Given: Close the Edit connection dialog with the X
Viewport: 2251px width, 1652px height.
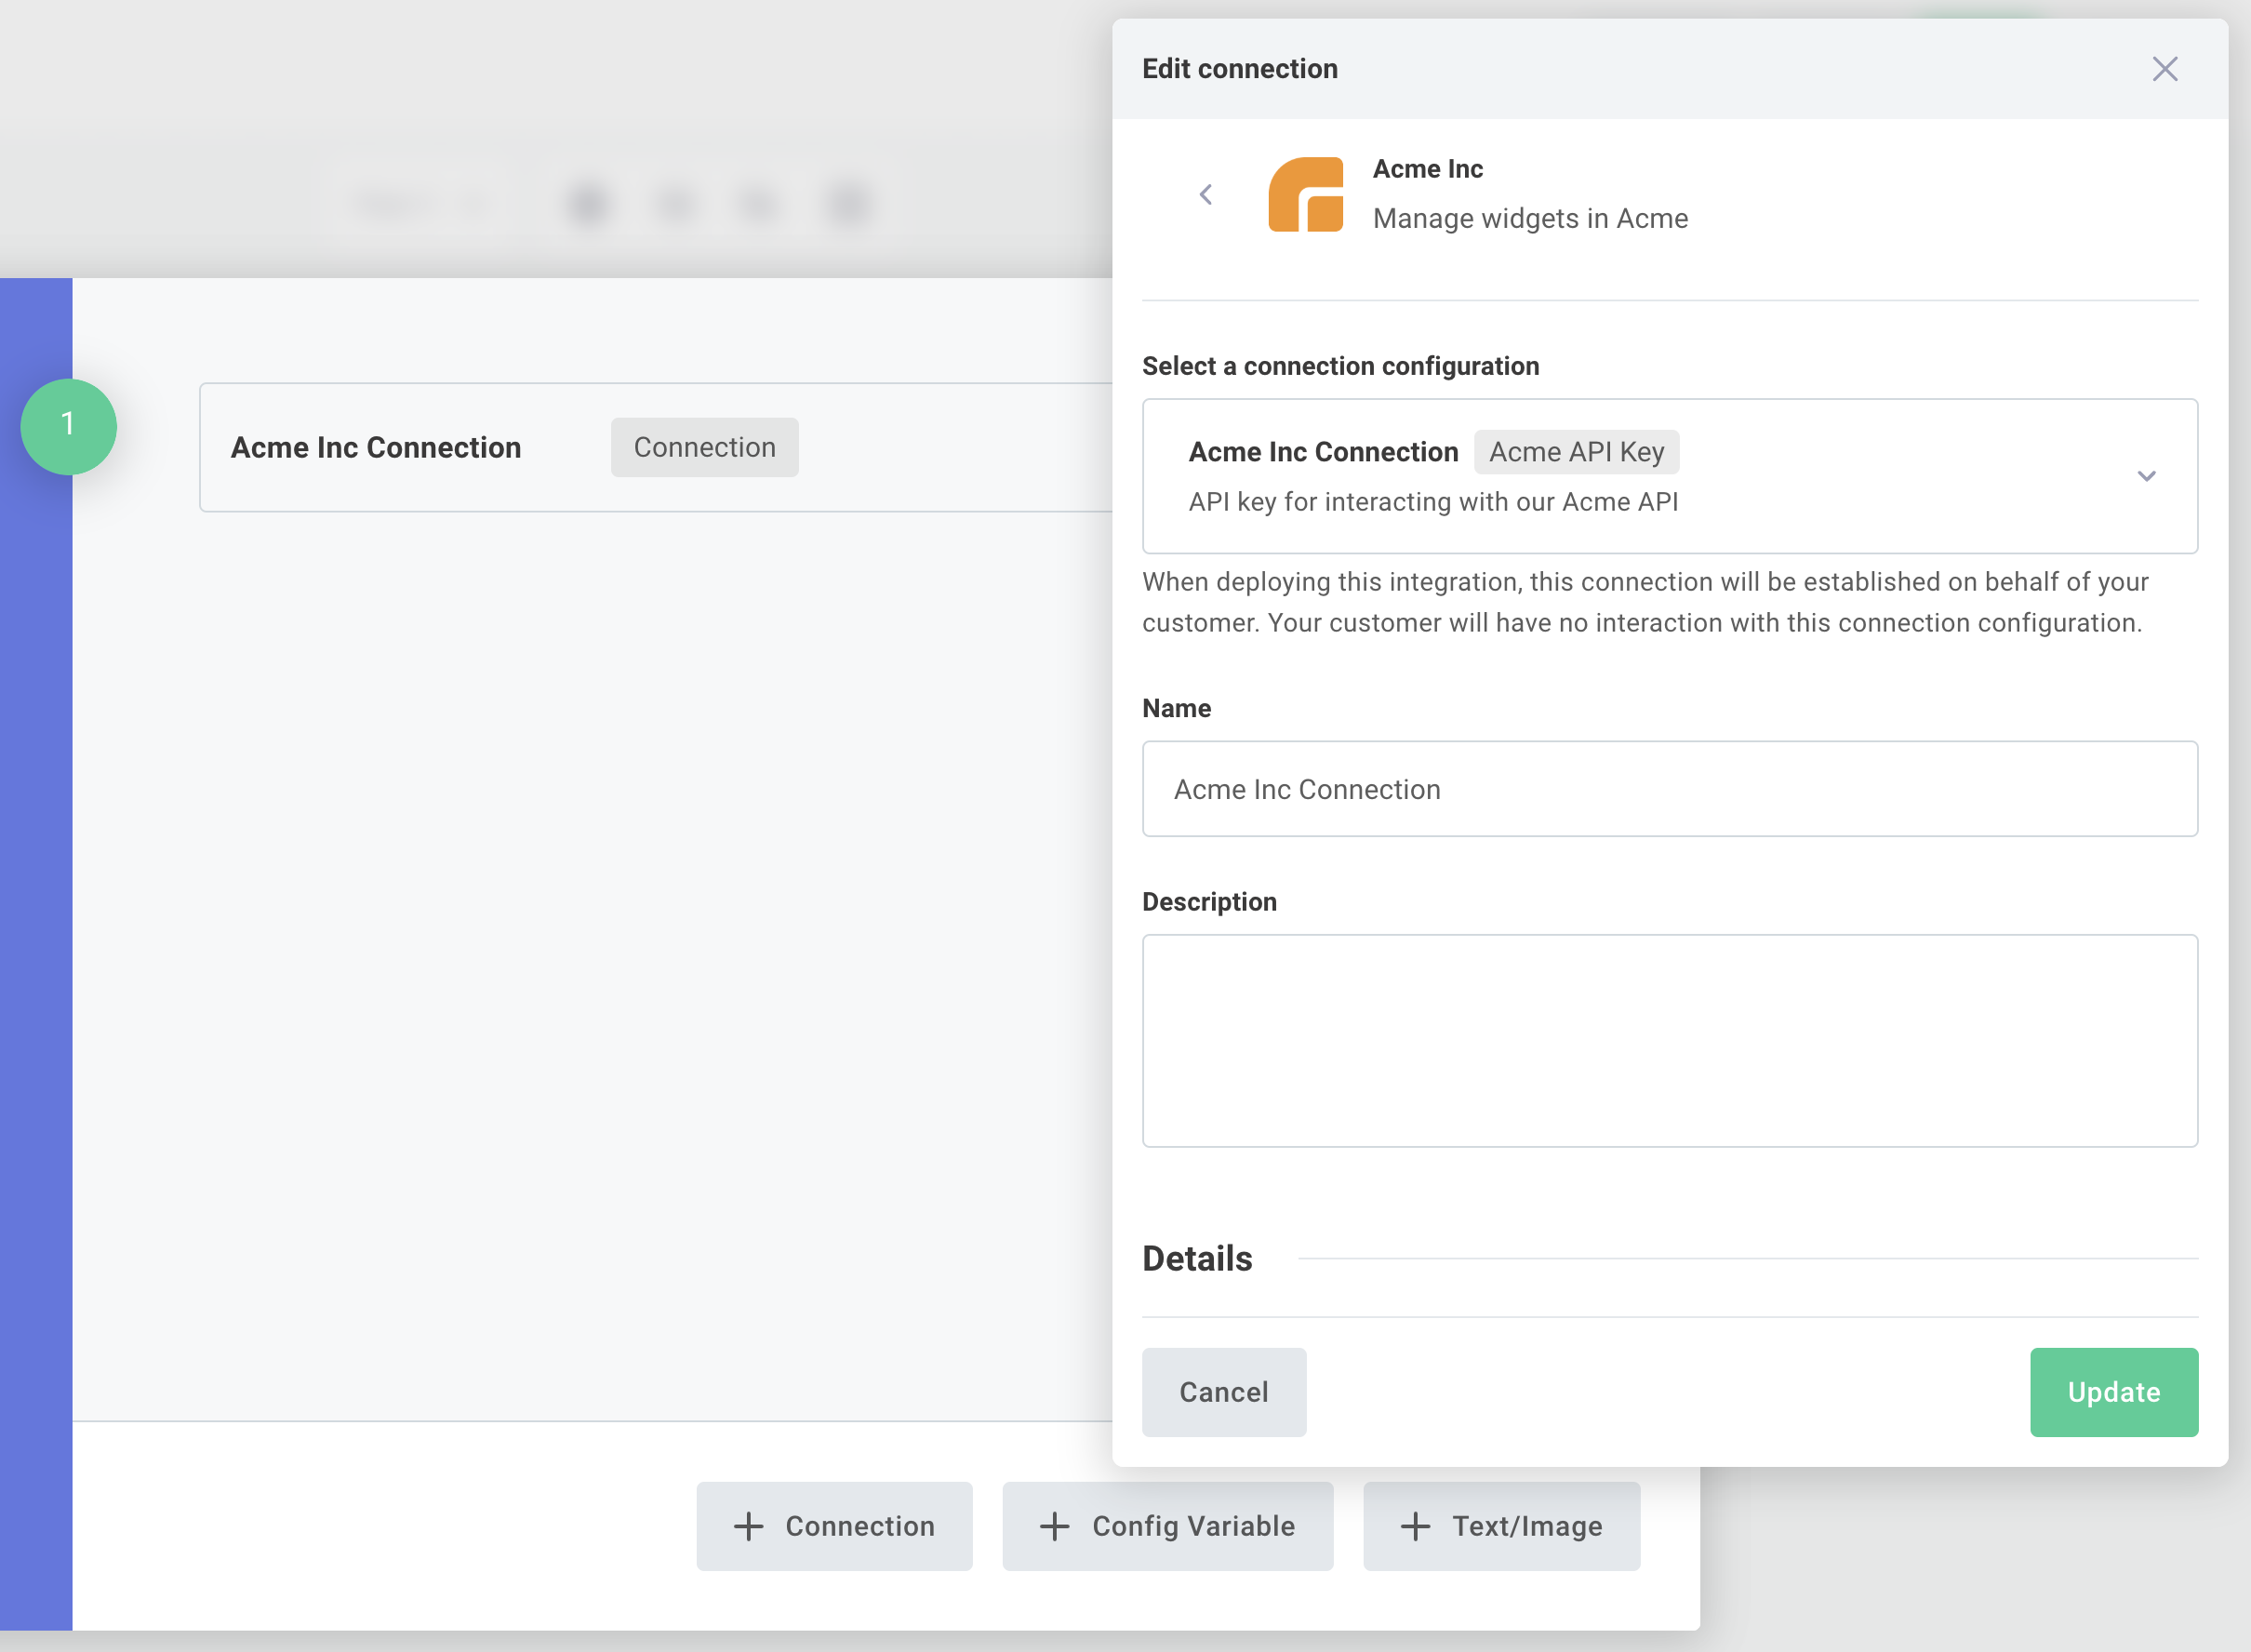Looking at the screenshot, I should tap(2165, 69).
